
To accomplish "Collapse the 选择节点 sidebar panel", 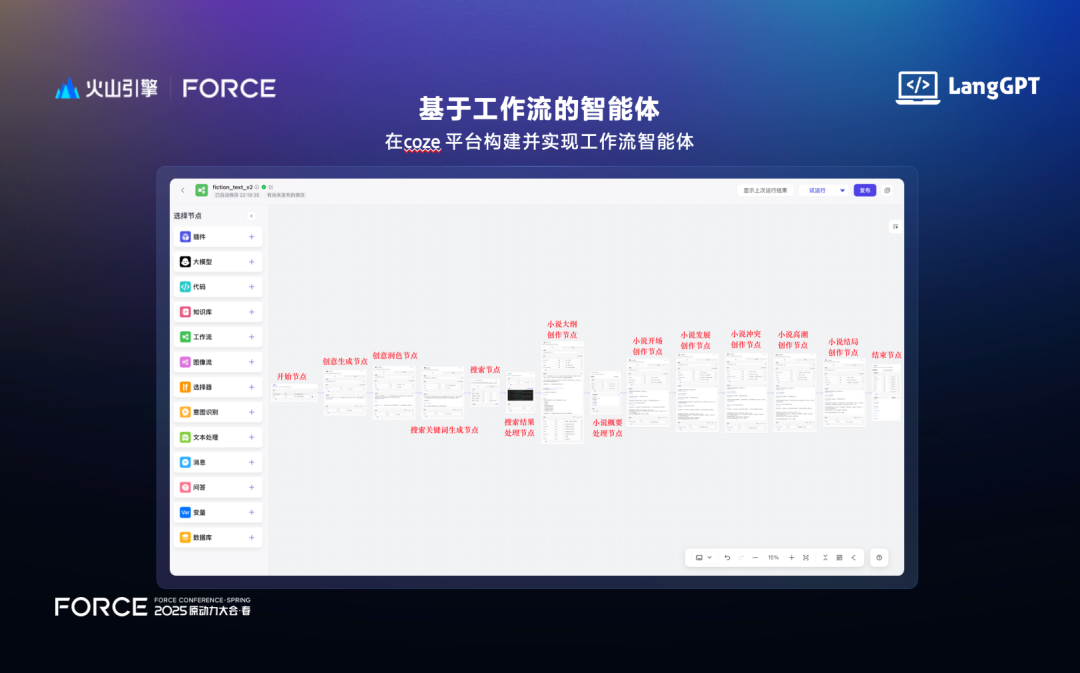I will 251,216.
